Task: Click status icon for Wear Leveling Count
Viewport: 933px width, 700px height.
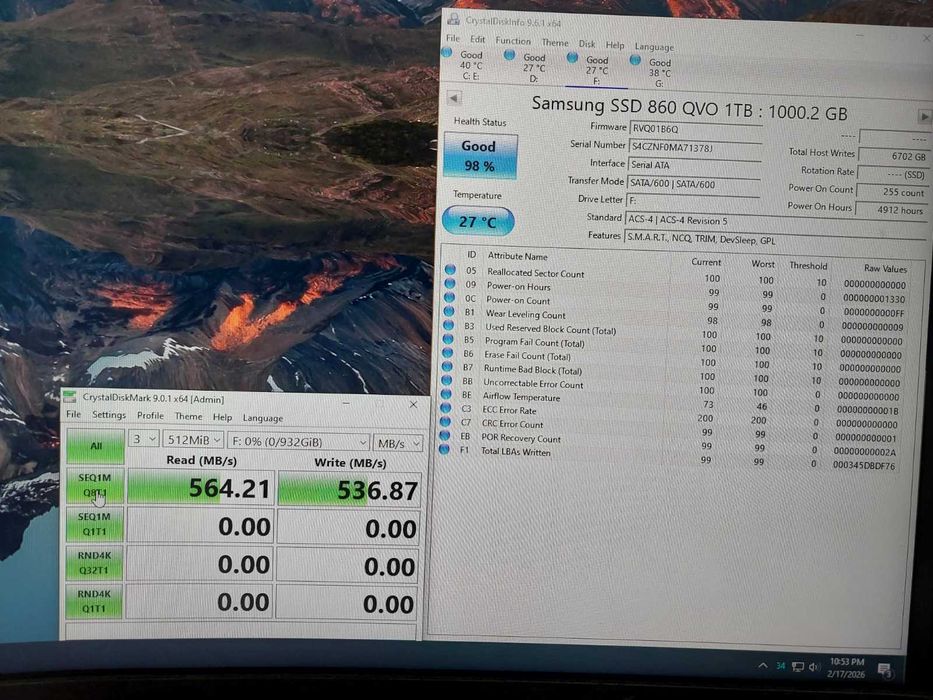Action: click(449, 311)
